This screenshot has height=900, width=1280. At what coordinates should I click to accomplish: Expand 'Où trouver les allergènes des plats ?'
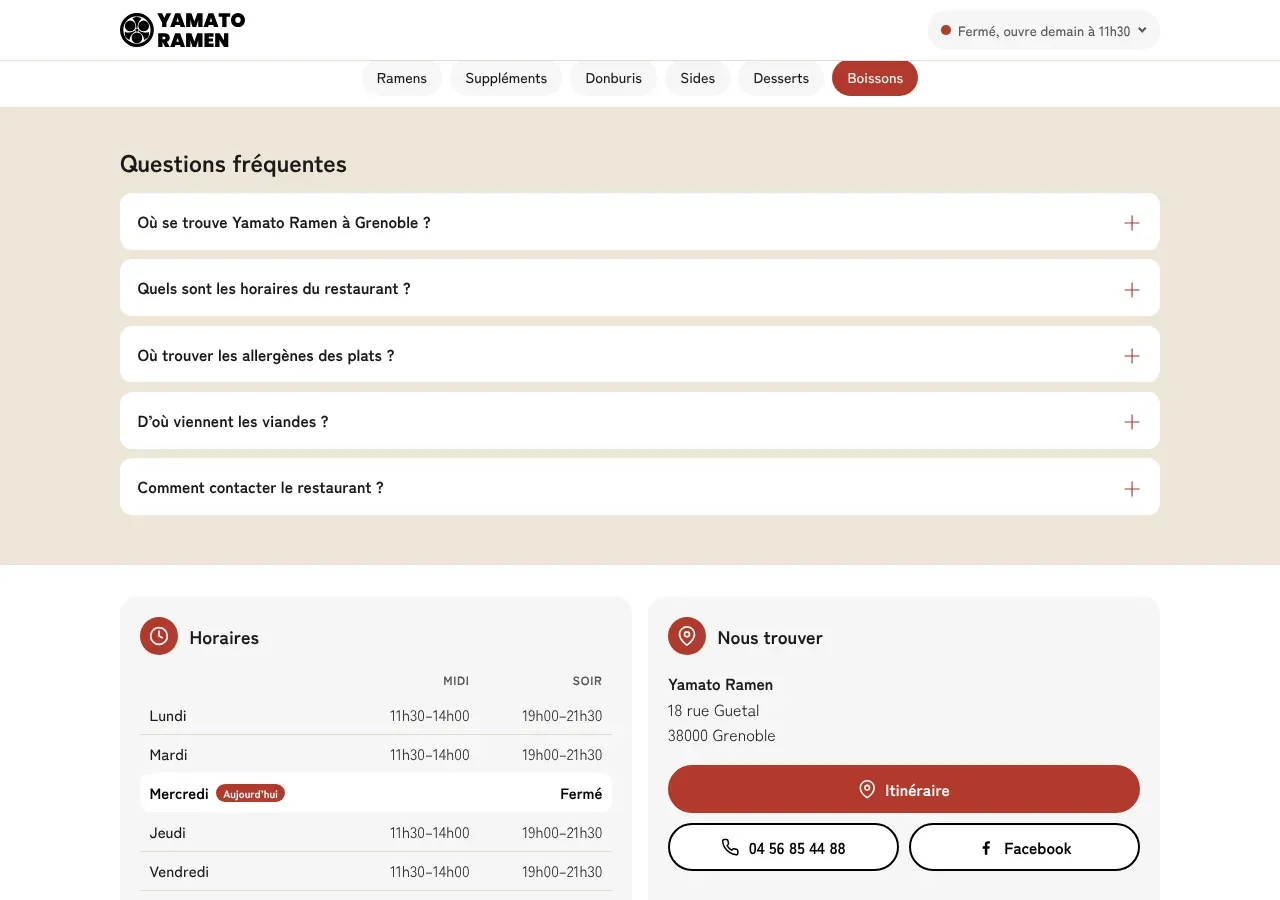coord(640,355)
